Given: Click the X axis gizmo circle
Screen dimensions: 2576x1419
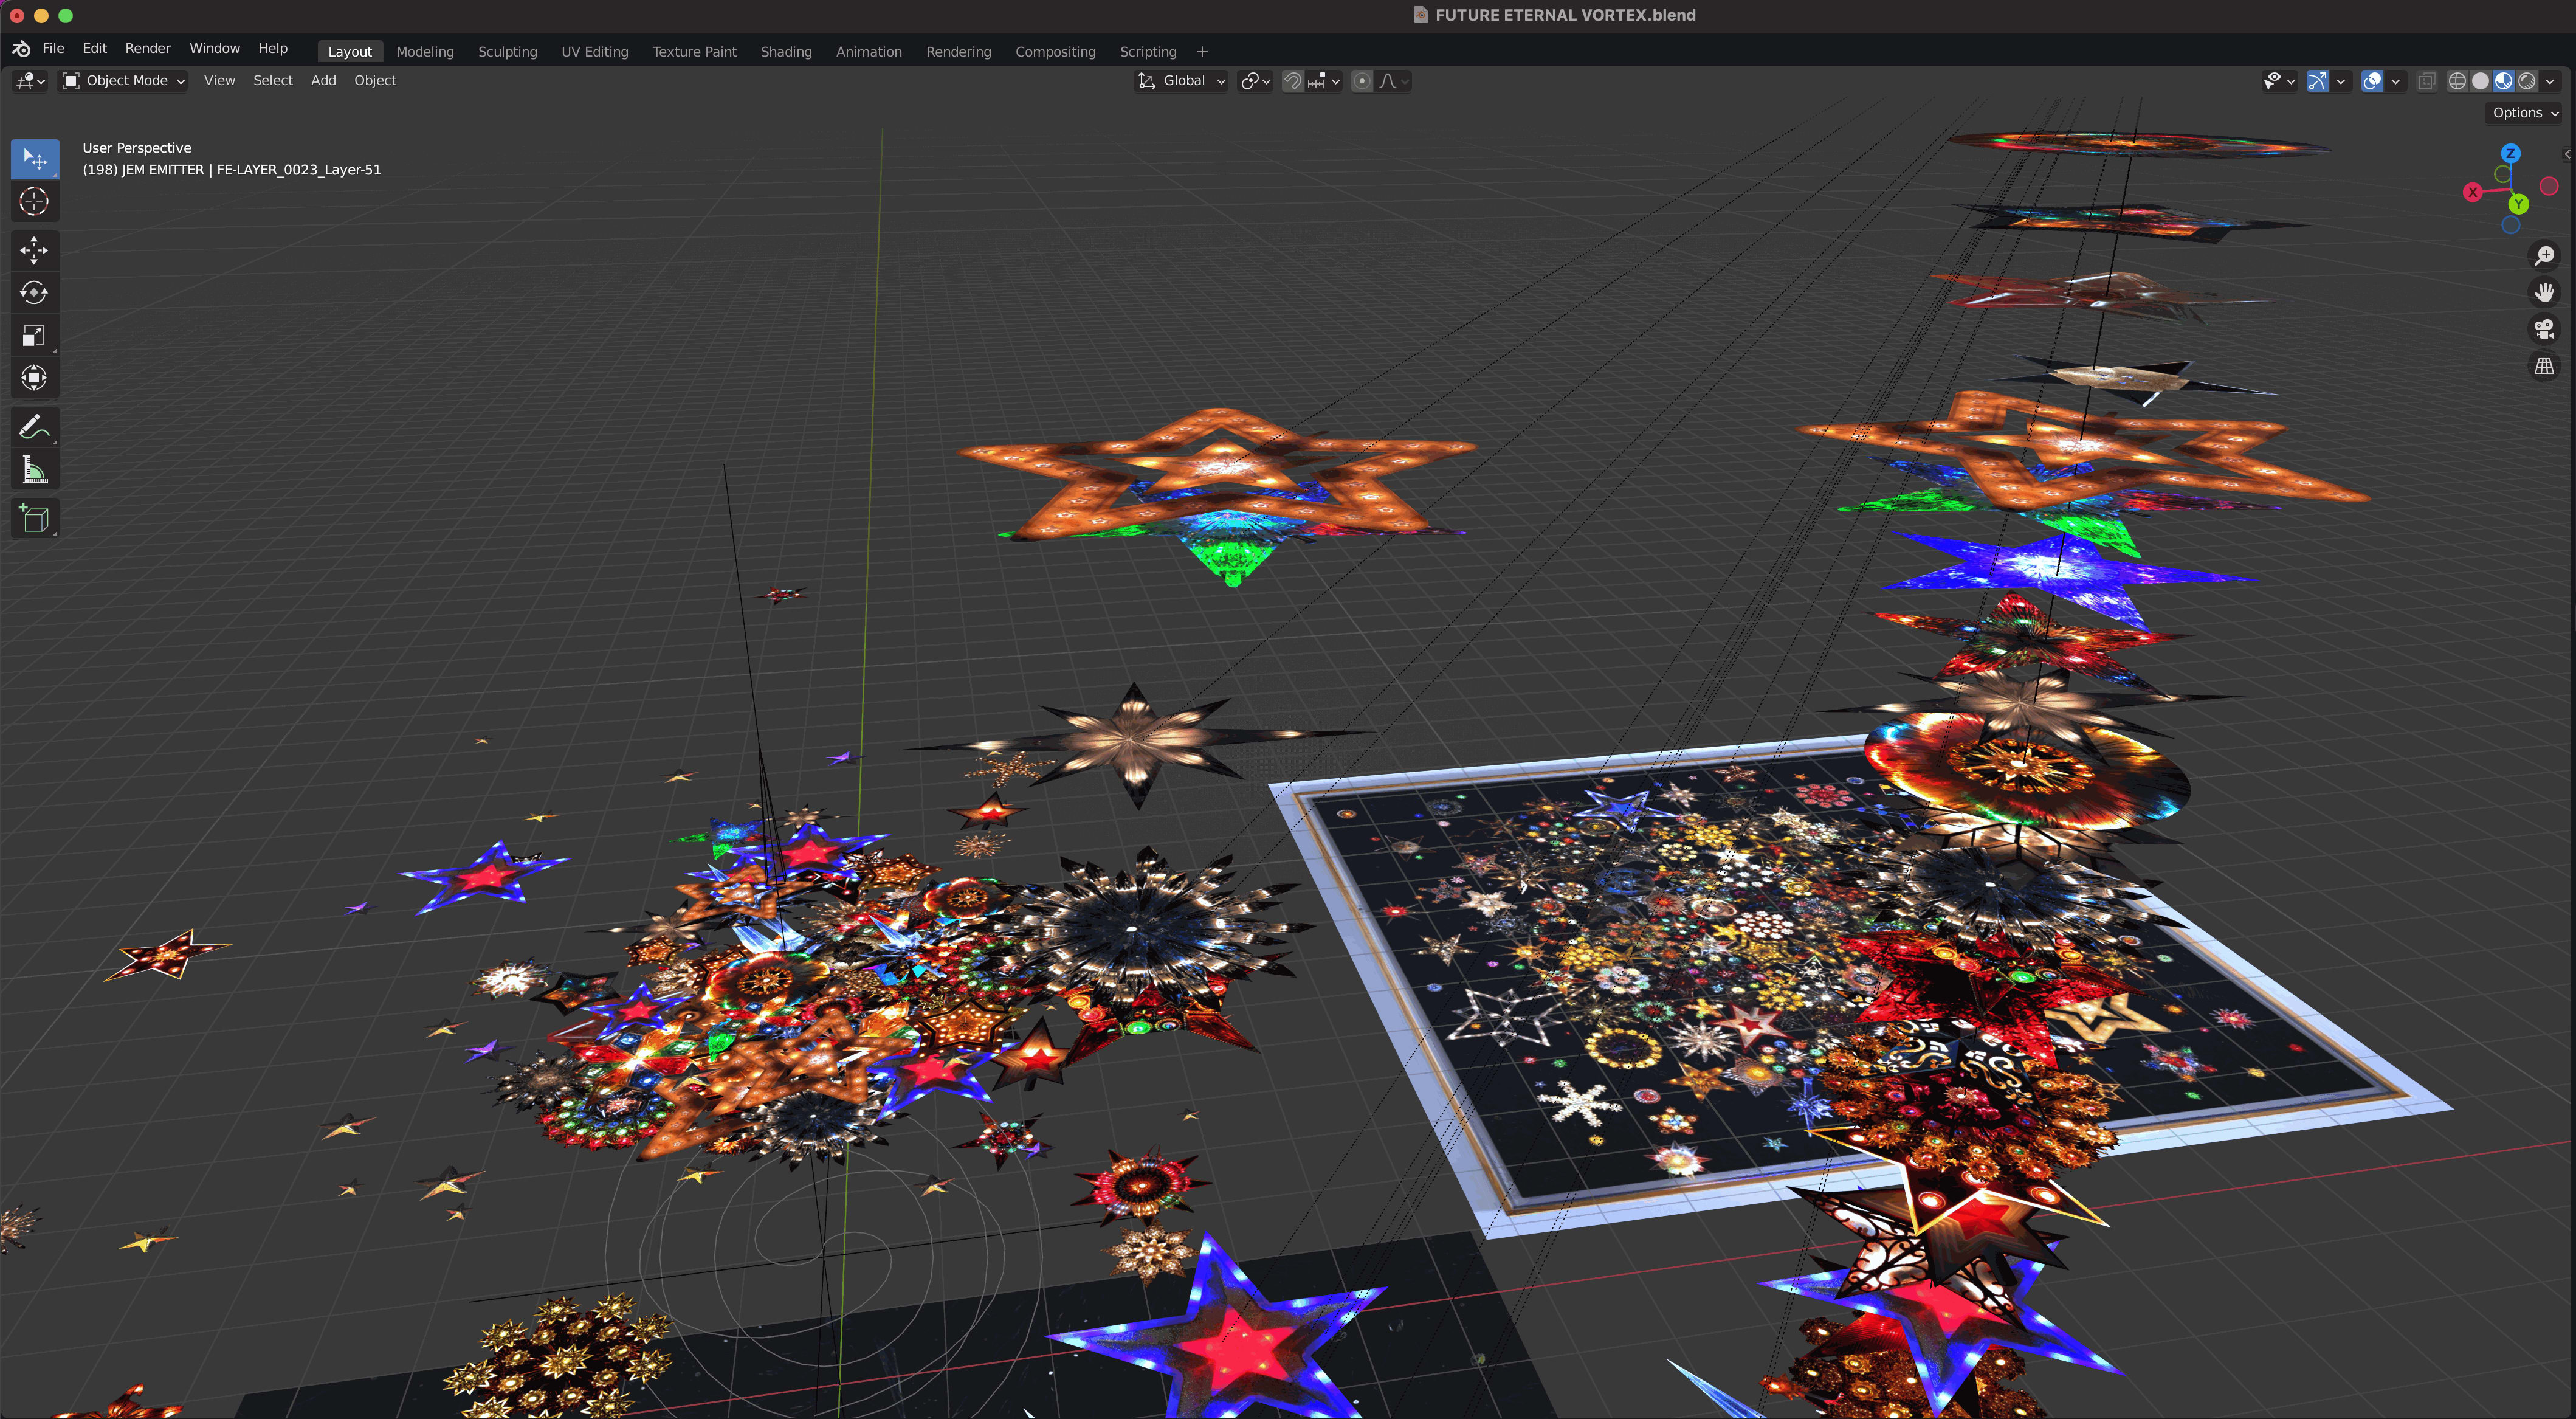Looking at the screenshot, I should point(2473,192).
